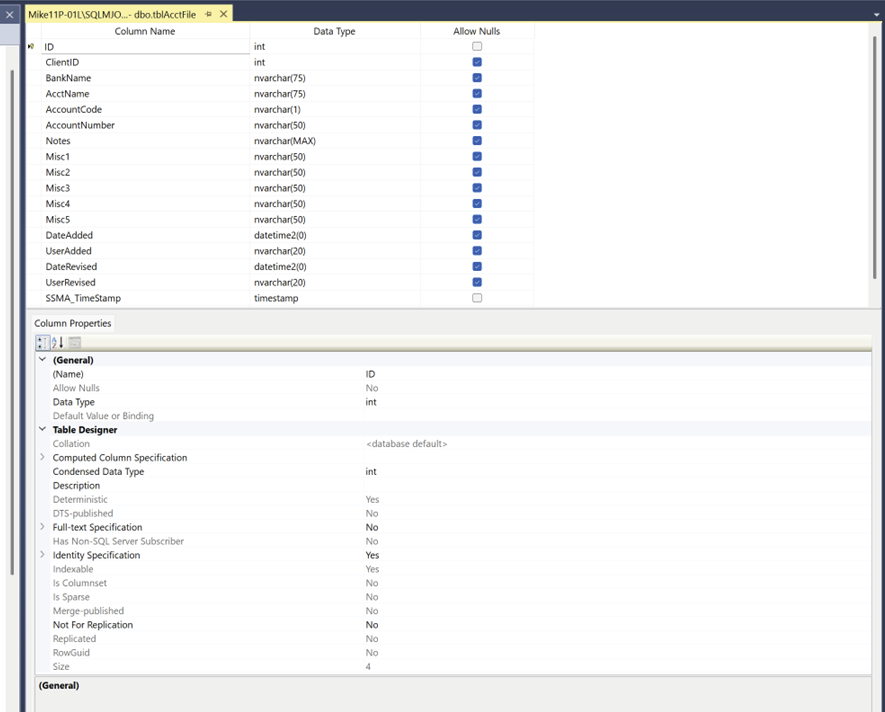Image resolution: width=885 pixels, height=712 pixels.
Task: Click the Categorized view icon in Column Properties
Action: click(42, 342)
